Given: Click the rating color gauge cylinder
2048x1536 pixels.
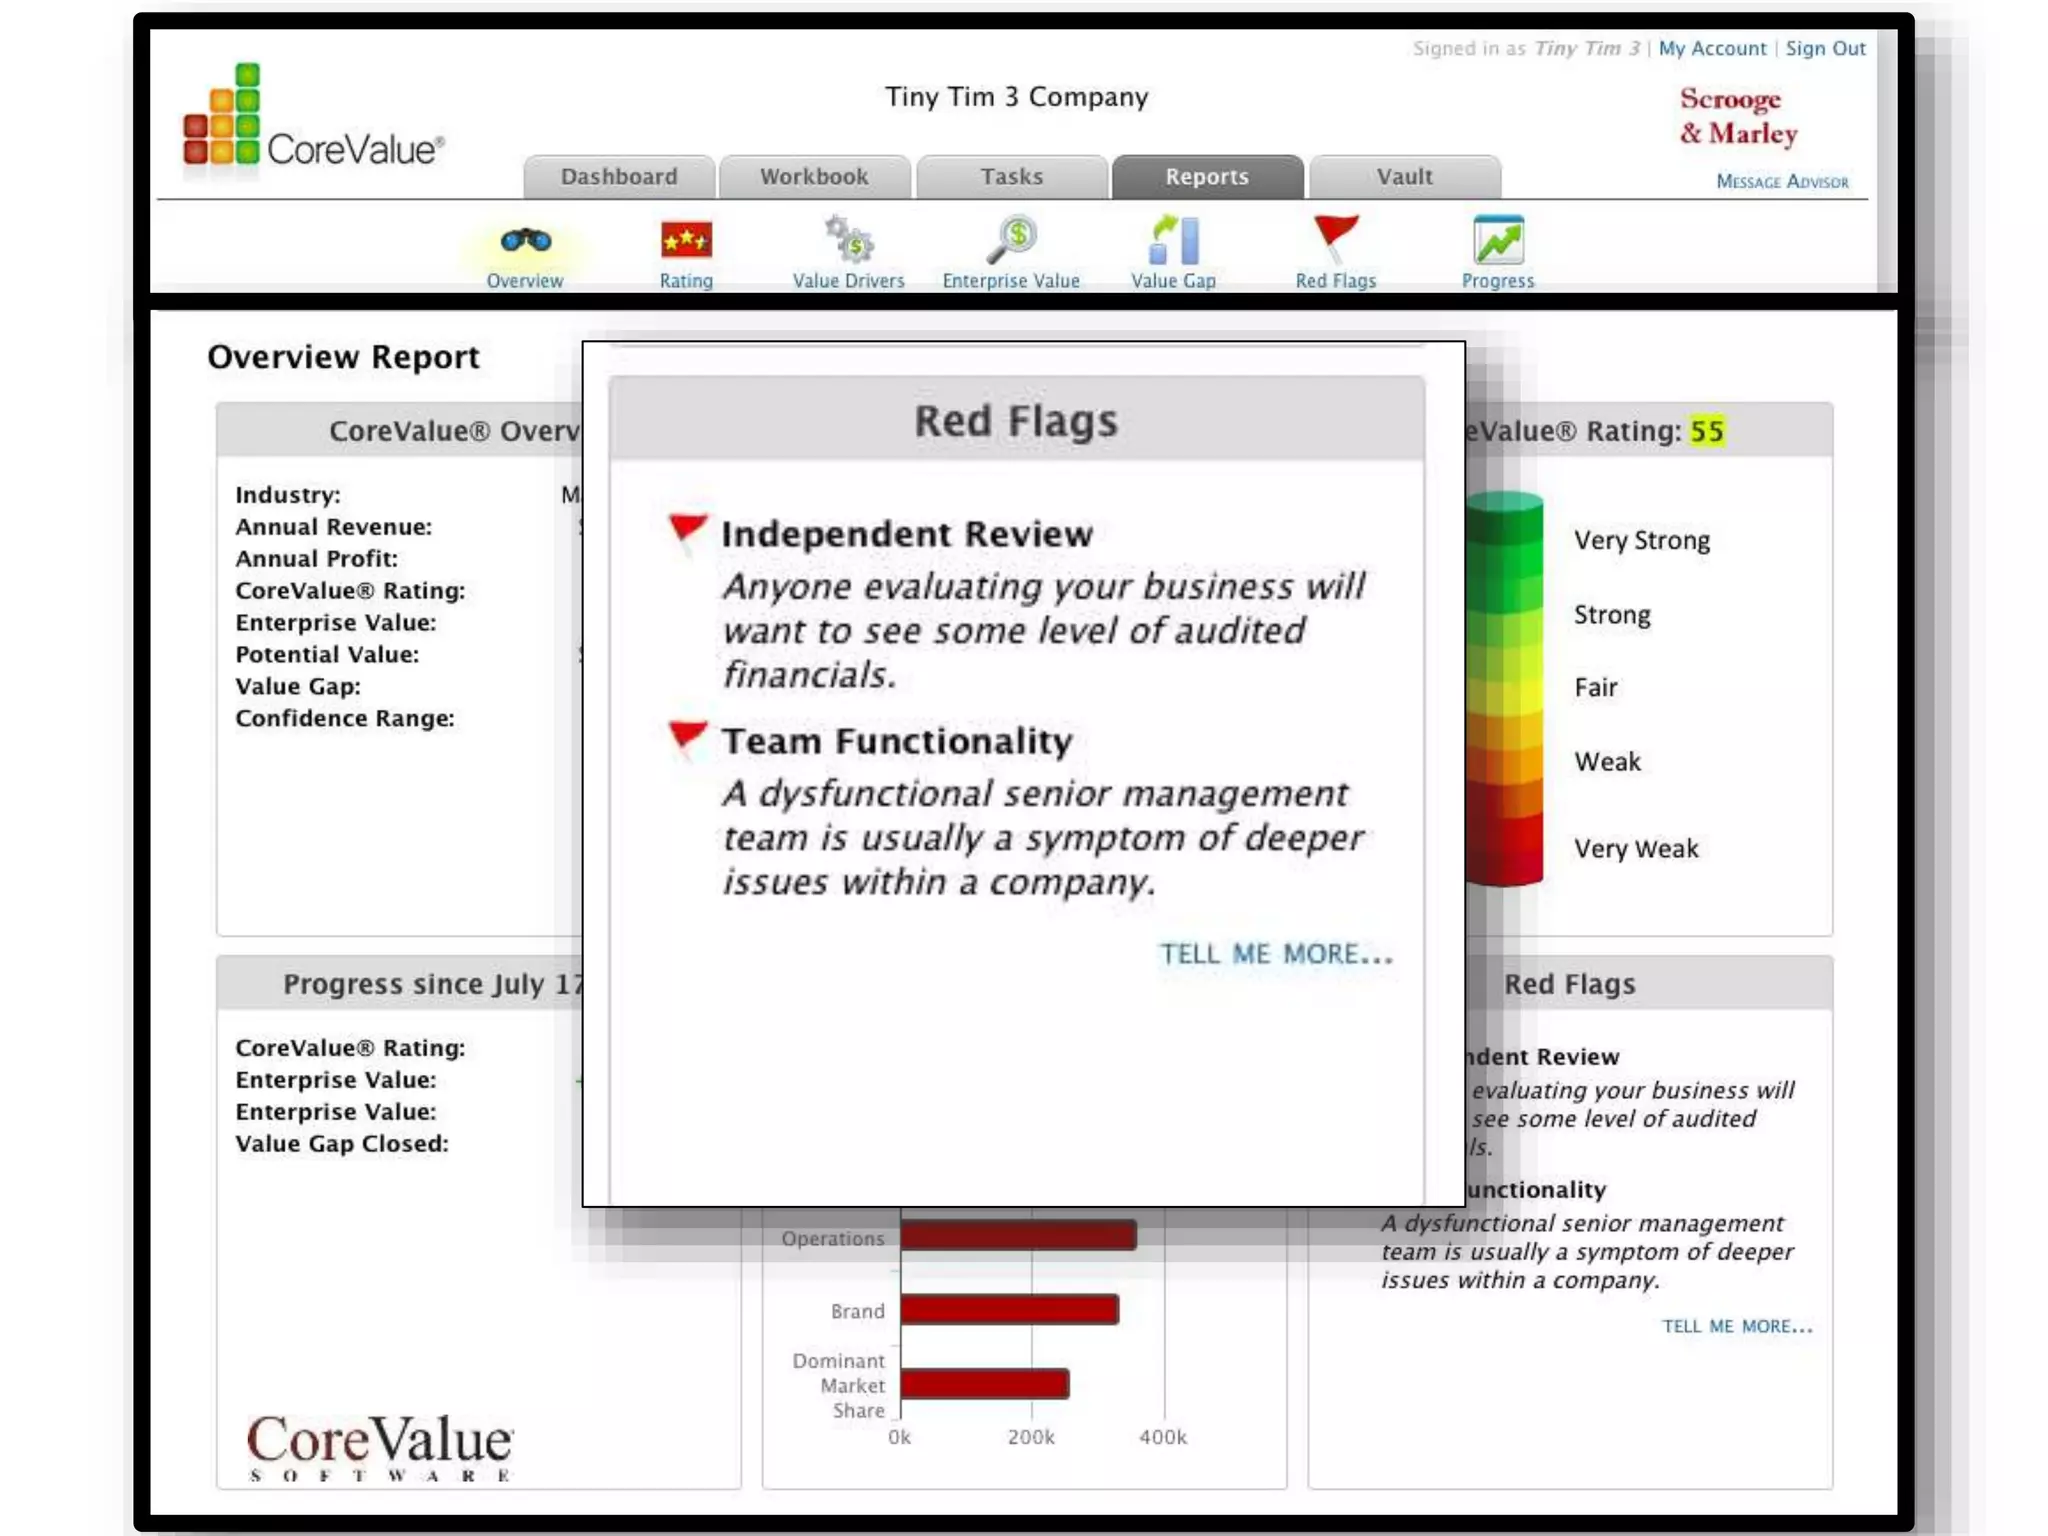Looking at the screenshot, I should 1505,688.
